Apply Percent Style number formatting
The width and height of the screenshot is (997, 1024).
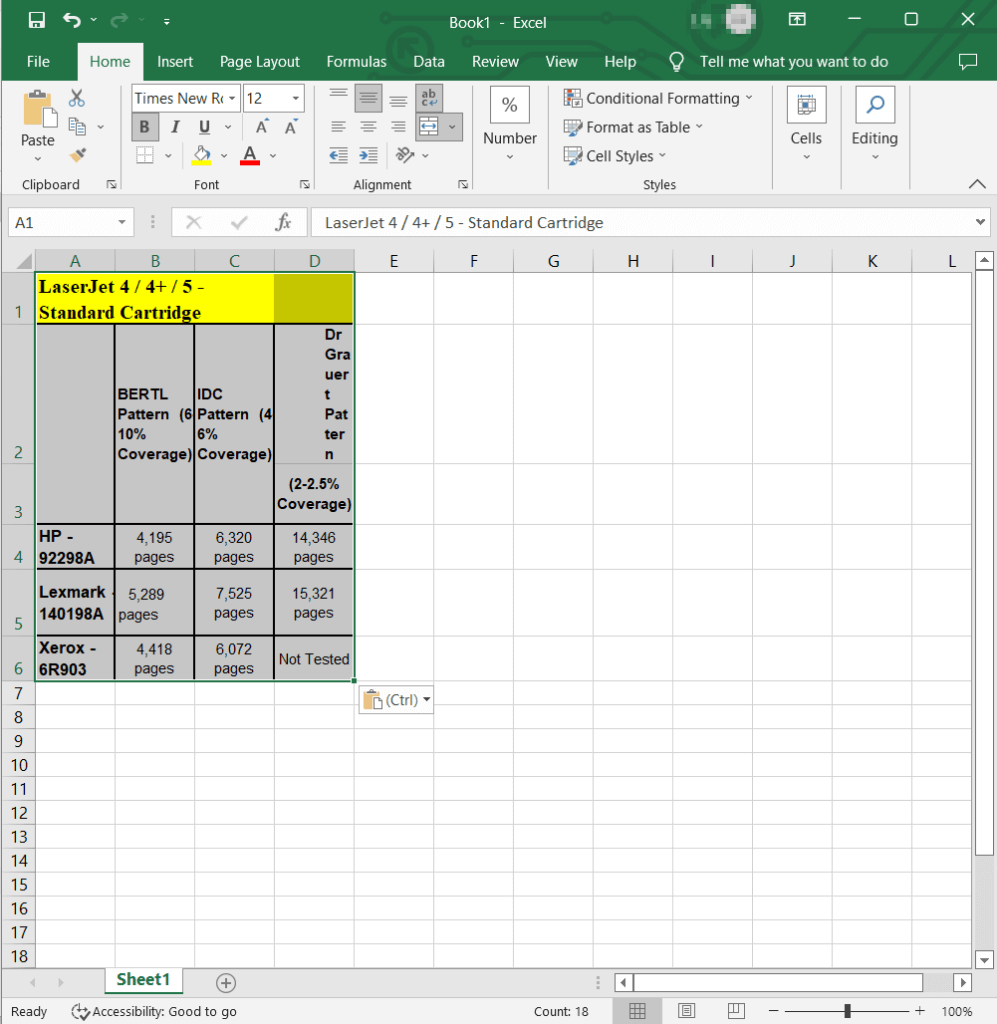click(x=509, y=104)
